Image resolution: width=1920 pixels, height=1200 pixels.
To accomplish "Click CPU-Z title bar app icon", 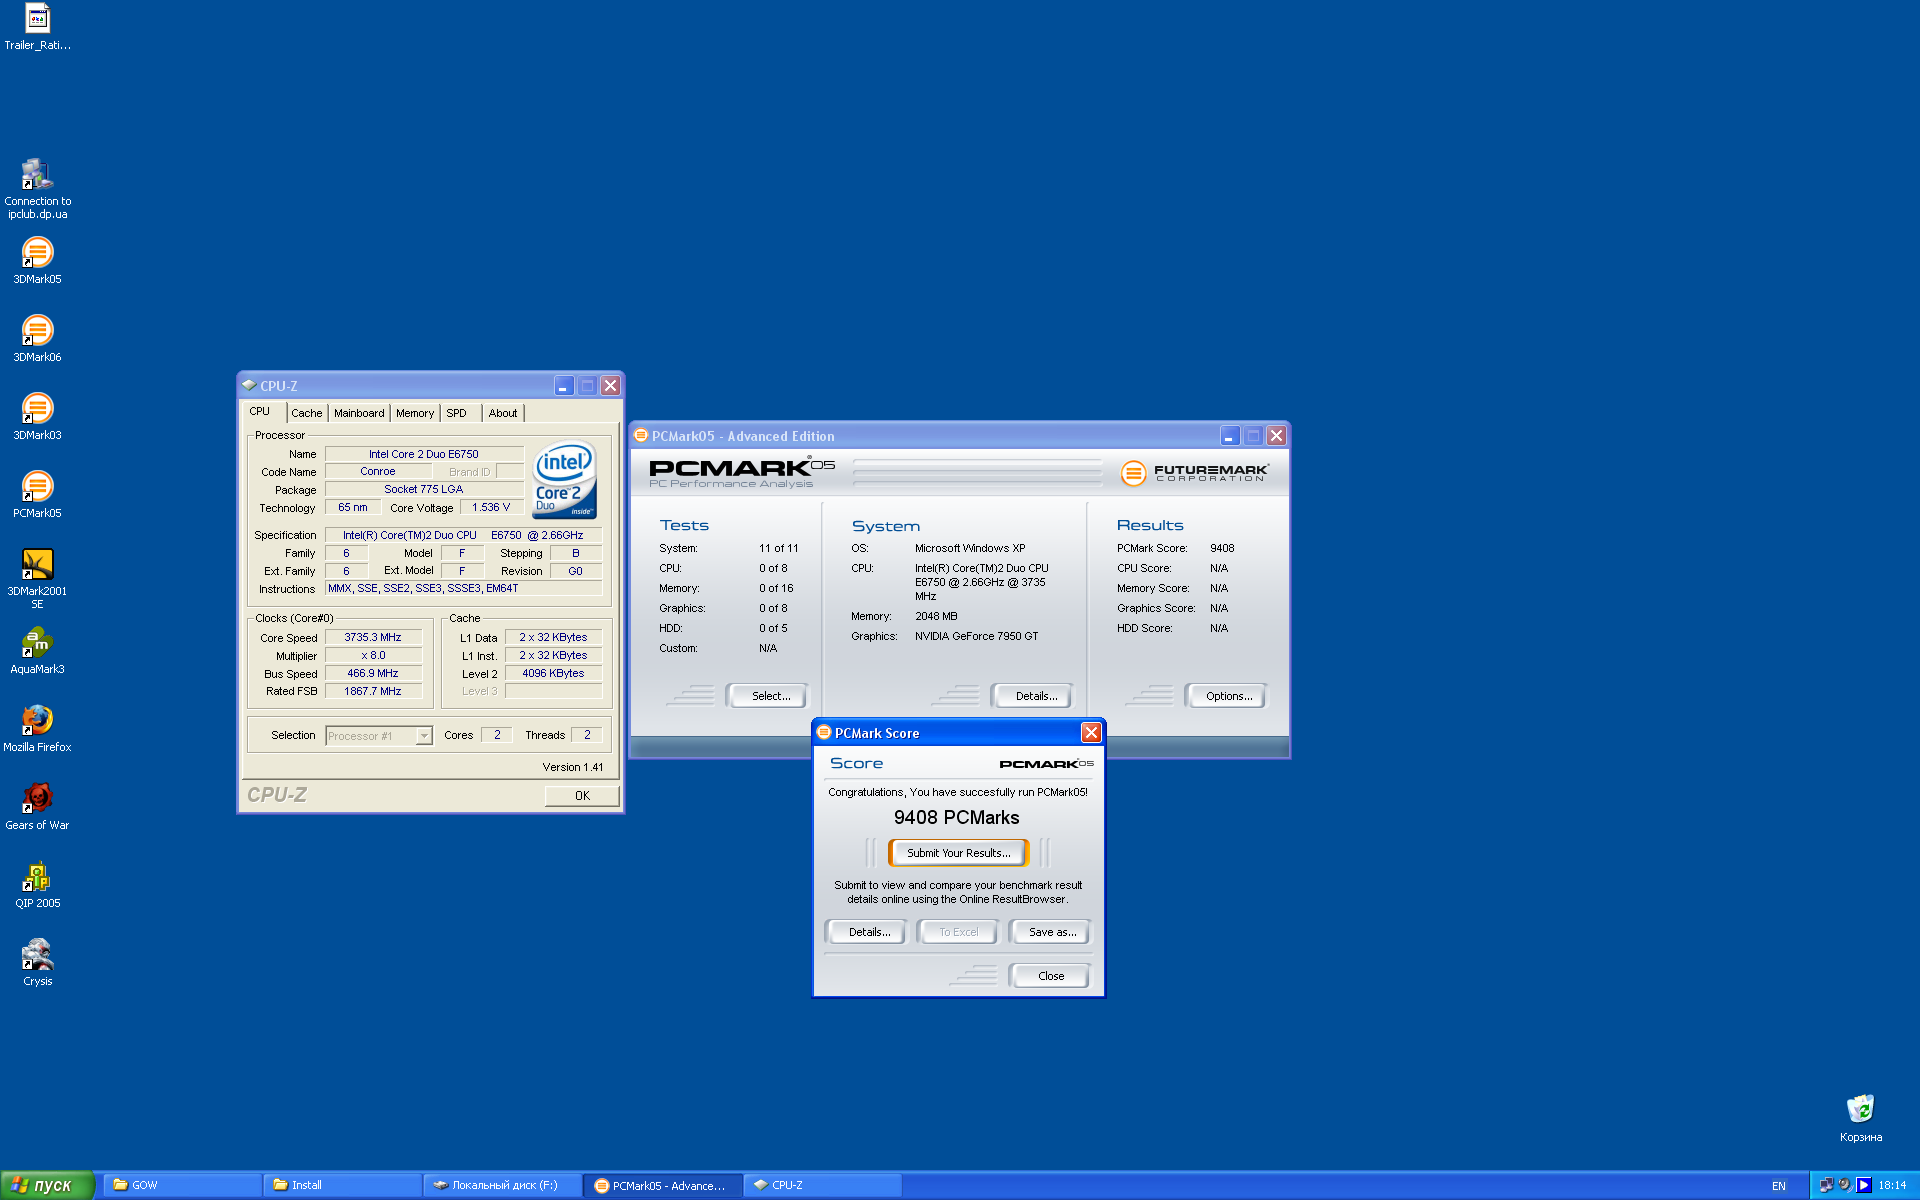I will pyautogui.click(x=249, y=385).
